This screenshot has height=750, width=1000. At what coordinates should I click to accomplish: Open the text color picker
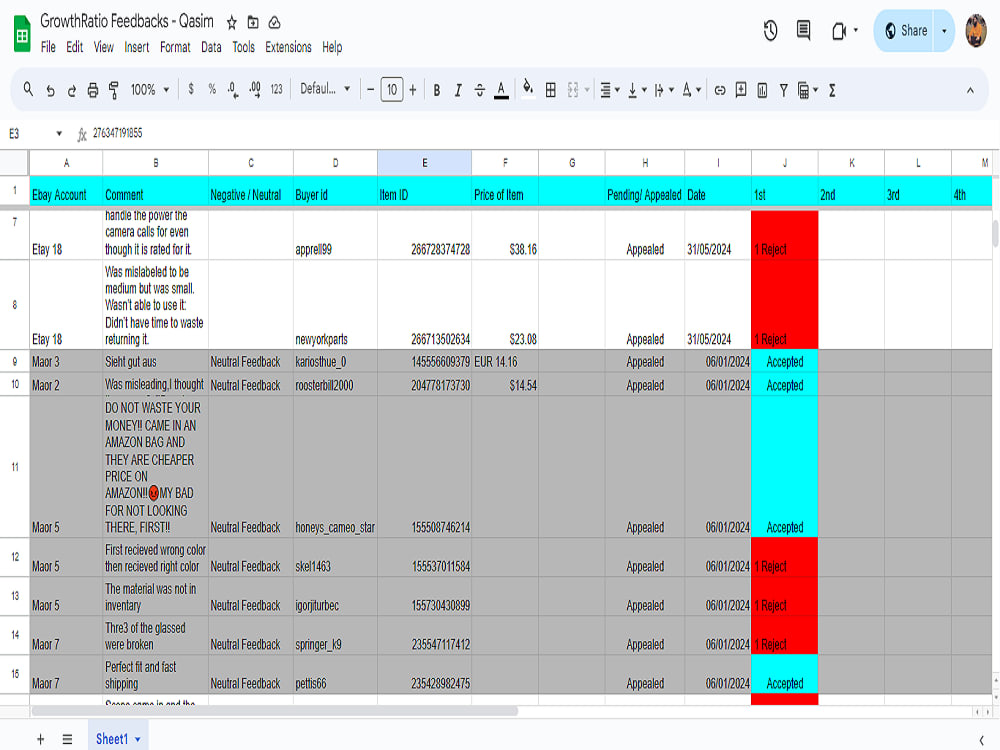tap(501, 91)
